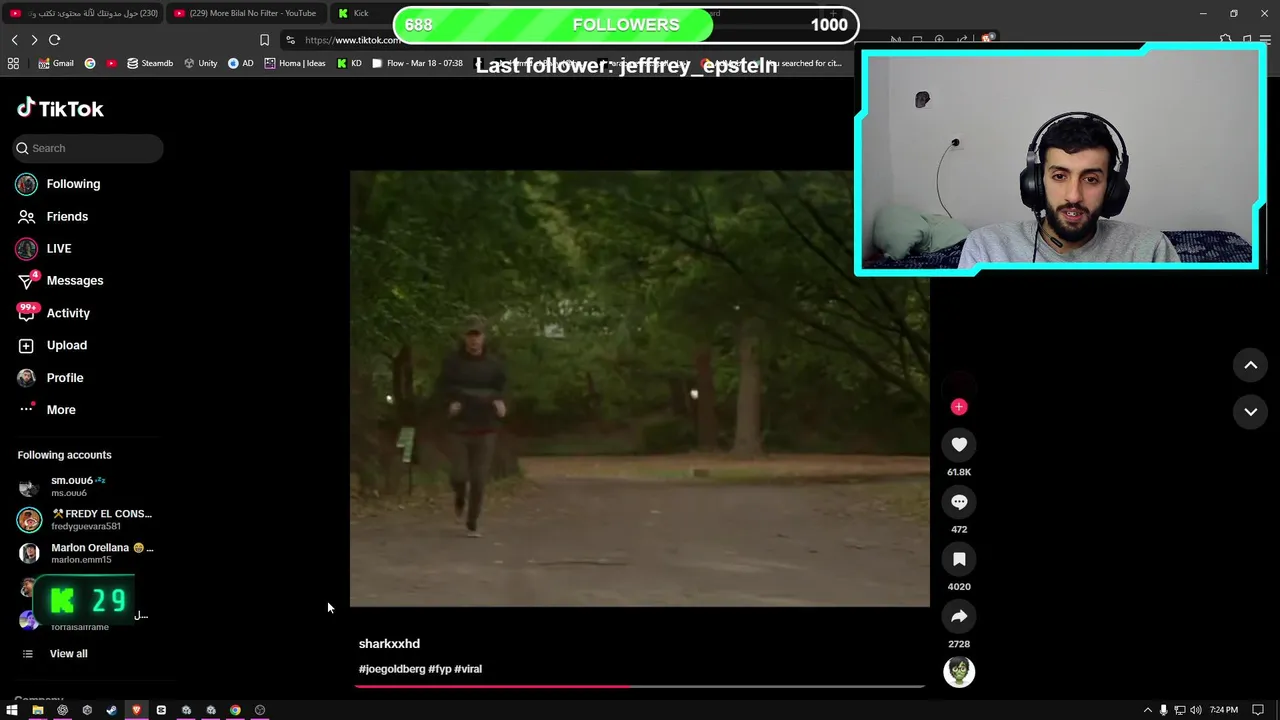Open Brave browser from the taskbar
The width and height of the screenshot is (1280, 720).
click(136, 710)
